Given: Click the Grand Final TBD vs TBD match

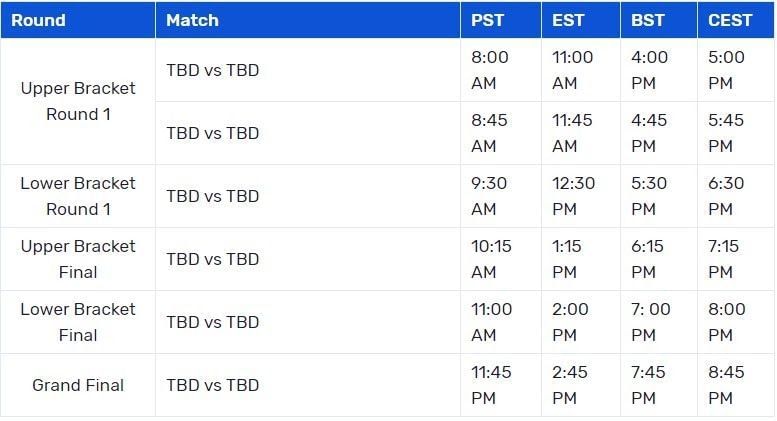Looking at the screenshot, I should [x=213, y=385].
